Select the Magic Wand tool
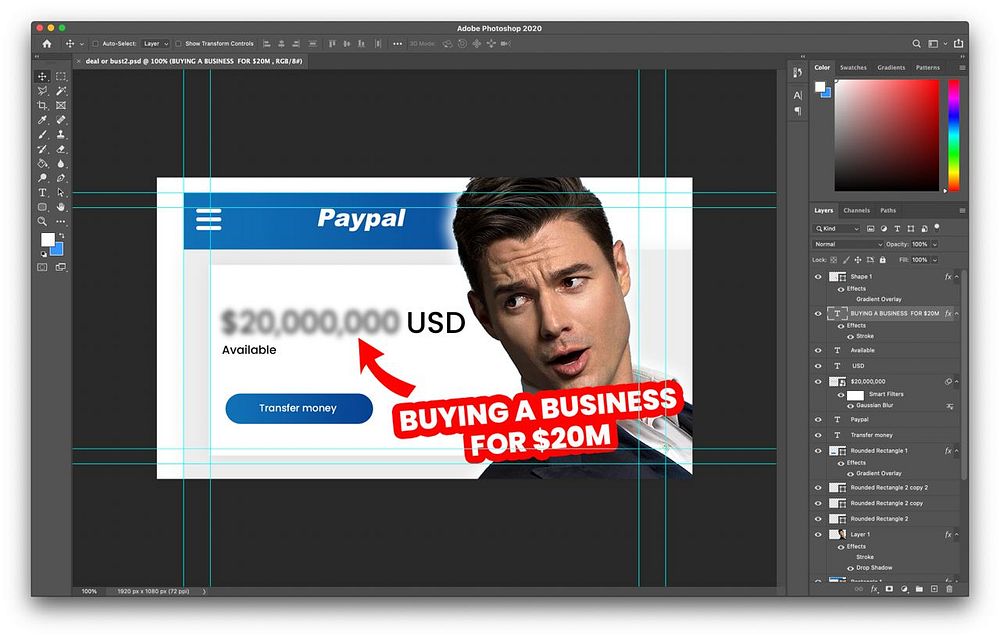 [61, 91]
